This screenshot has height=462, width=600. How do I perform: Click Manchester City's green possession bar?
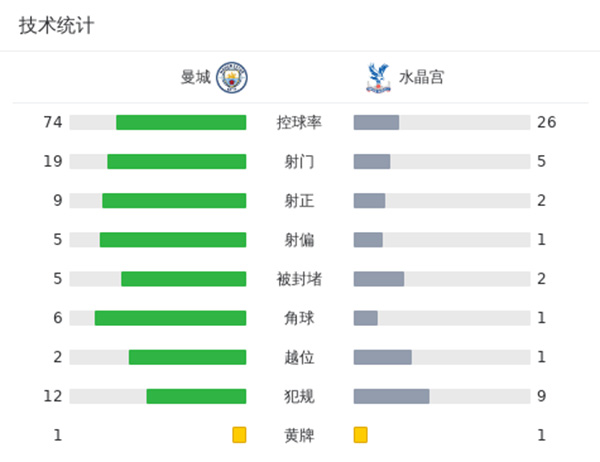click(181, 123)
